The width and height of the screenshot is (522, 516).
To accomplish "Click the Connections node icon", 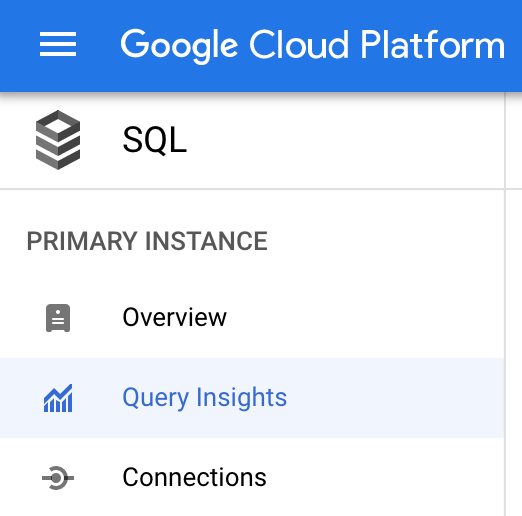I will (x=58, y=478).
